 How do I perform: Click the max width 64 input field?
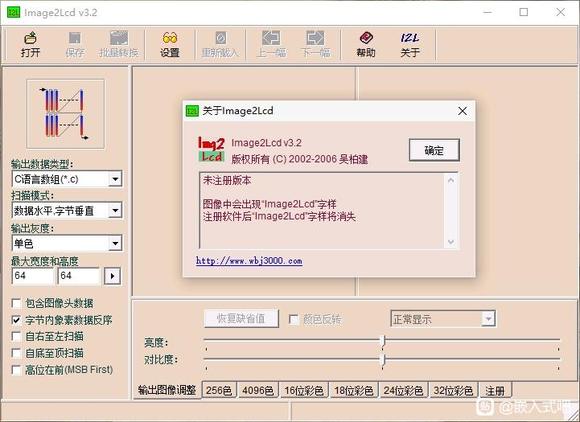click(33, 276)
